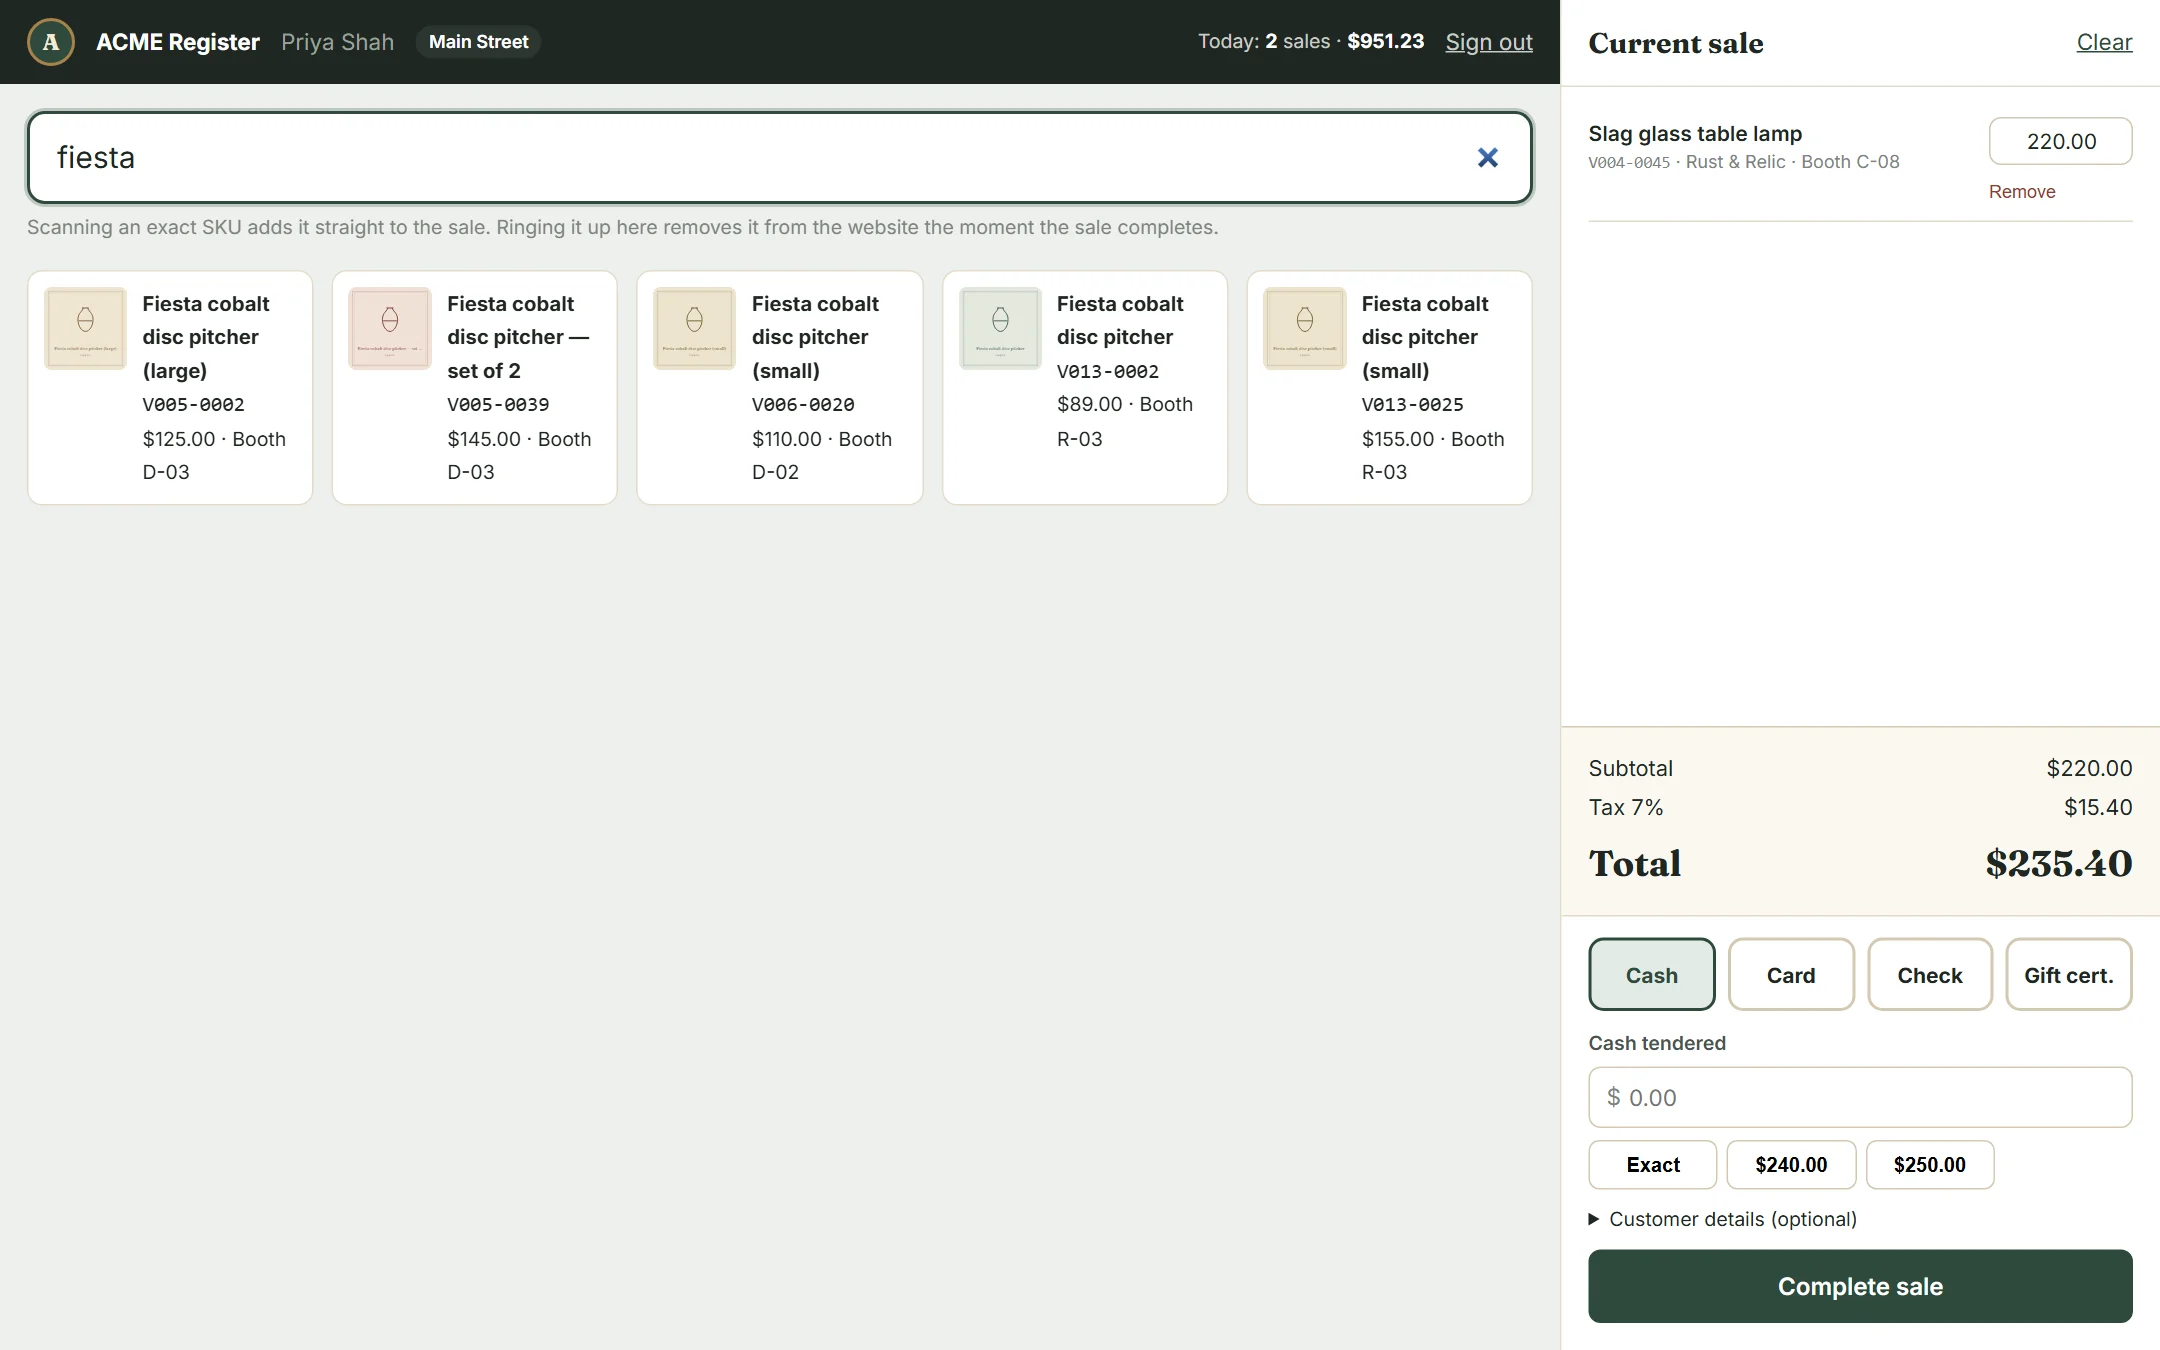Click Complete sale
This screenshot has height=1350, width=2160.
coord(1860,1286)
